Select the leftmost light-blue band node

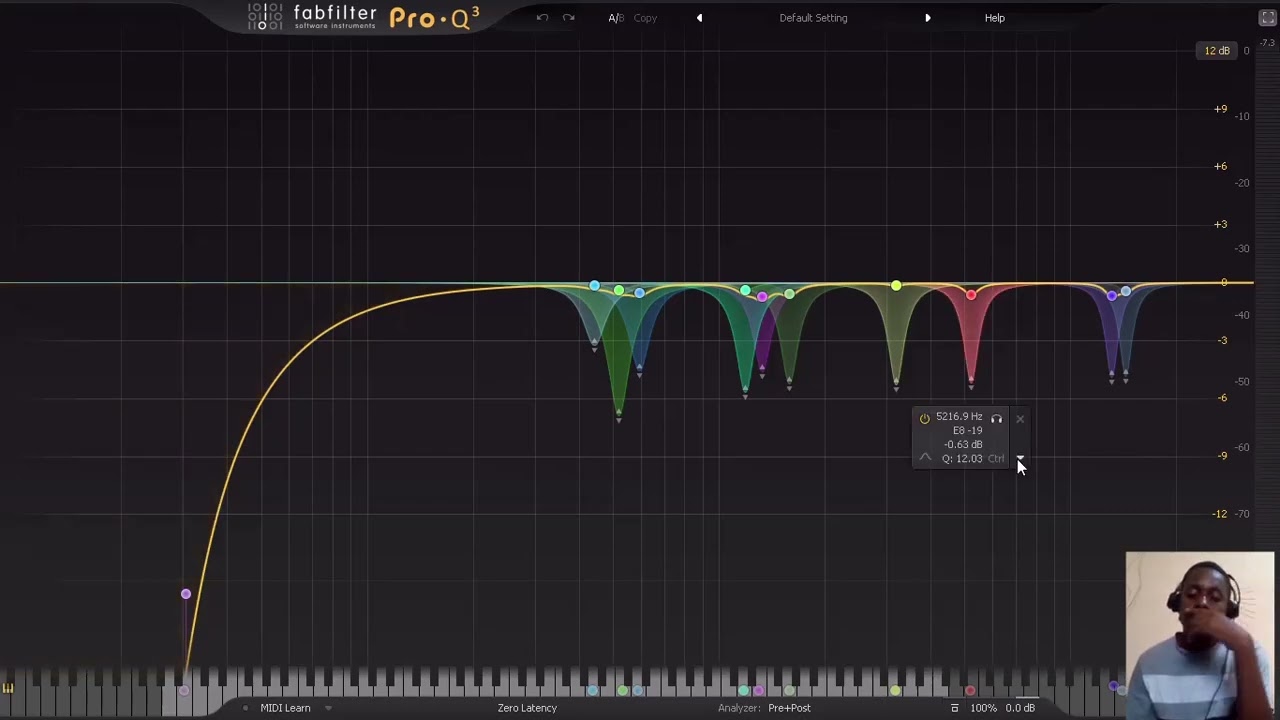tap(594, 287)
